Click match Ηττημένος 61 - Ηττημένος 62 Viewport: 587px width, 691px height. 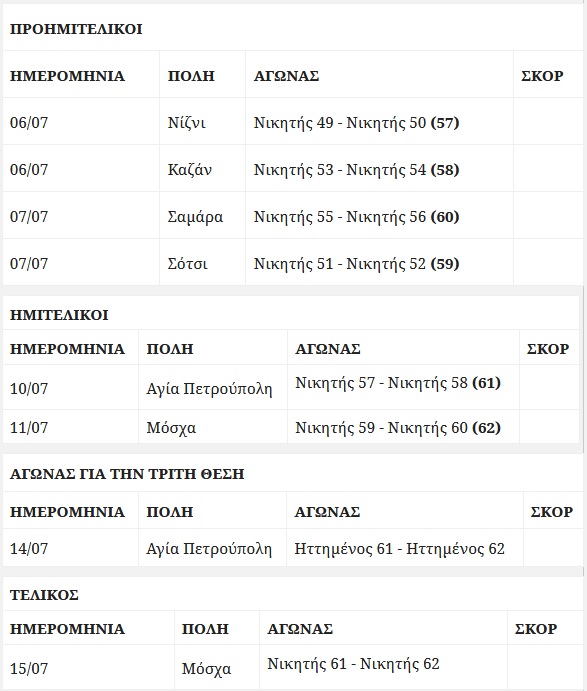[400, 549]
